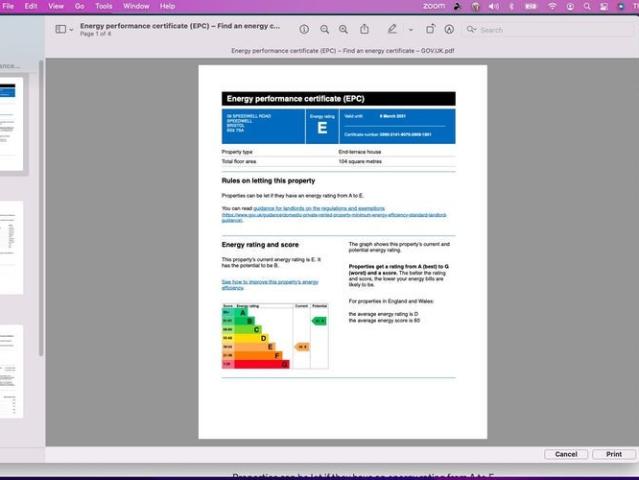Open the Help menu
This screenshot has width=639, height=480.
(x=167, y=6)
